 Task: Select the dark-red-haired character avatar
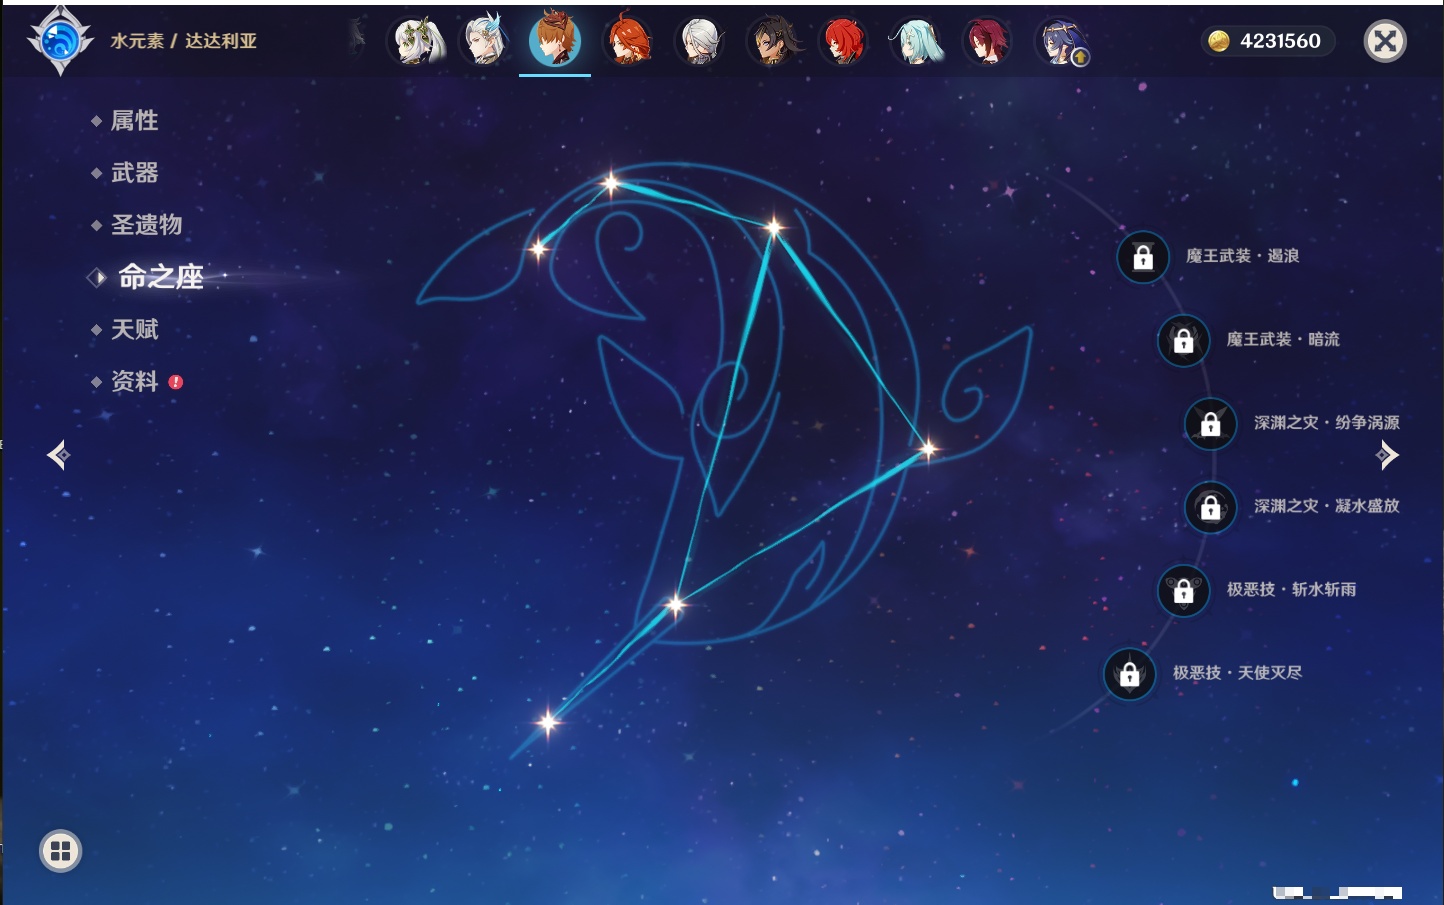[x=987, y=41]
